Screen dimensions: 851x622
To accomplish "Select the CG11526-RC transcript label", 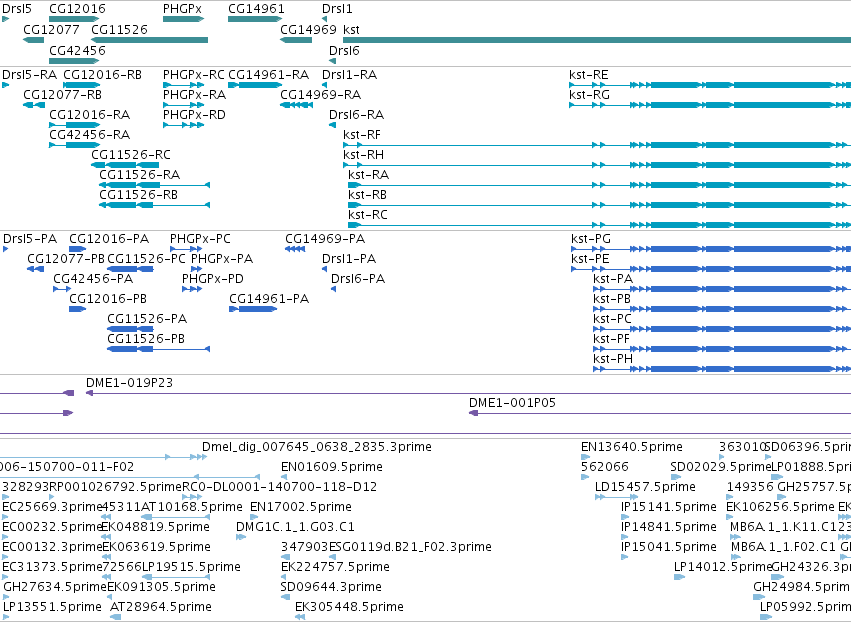I will point(131,155).
